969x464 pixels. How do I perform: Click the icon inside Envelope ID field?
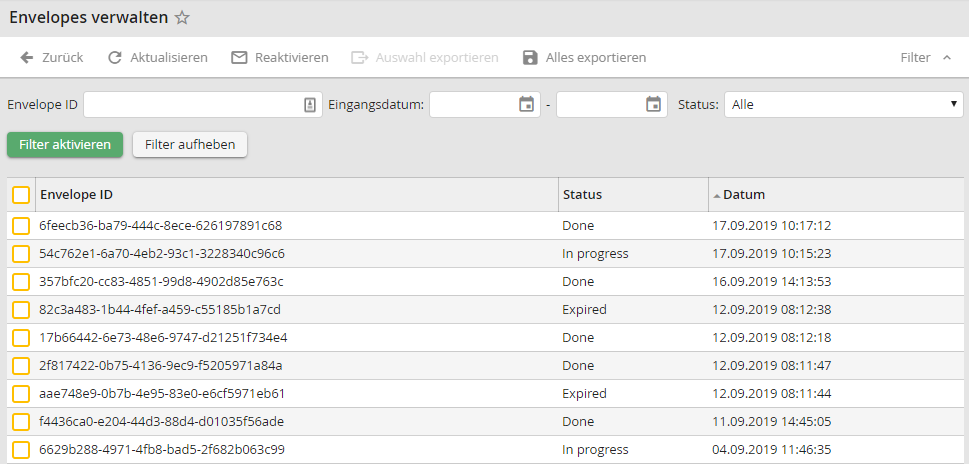coord(309,104)
